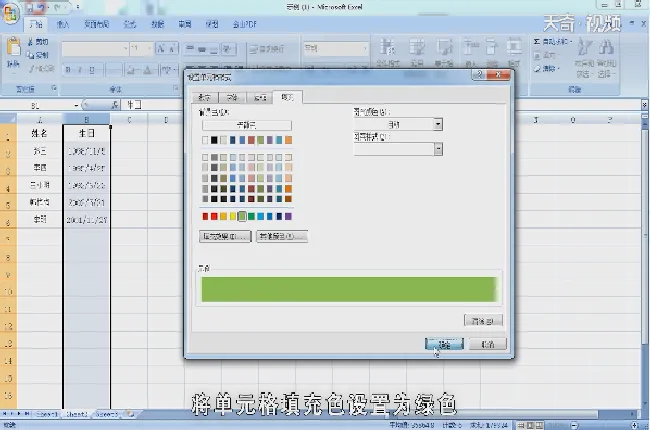Click the Paste clipboard icon
Image resolution: width=650 pixels, height=430 pixels.
[x=13, y=47]
